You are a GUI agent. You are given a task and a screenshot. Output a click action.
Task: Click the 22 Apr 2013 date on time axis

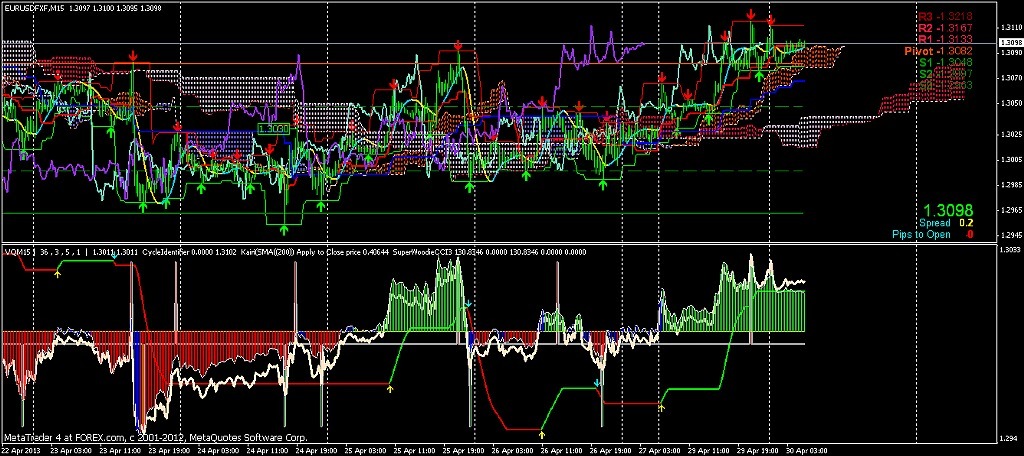[21, 450]
